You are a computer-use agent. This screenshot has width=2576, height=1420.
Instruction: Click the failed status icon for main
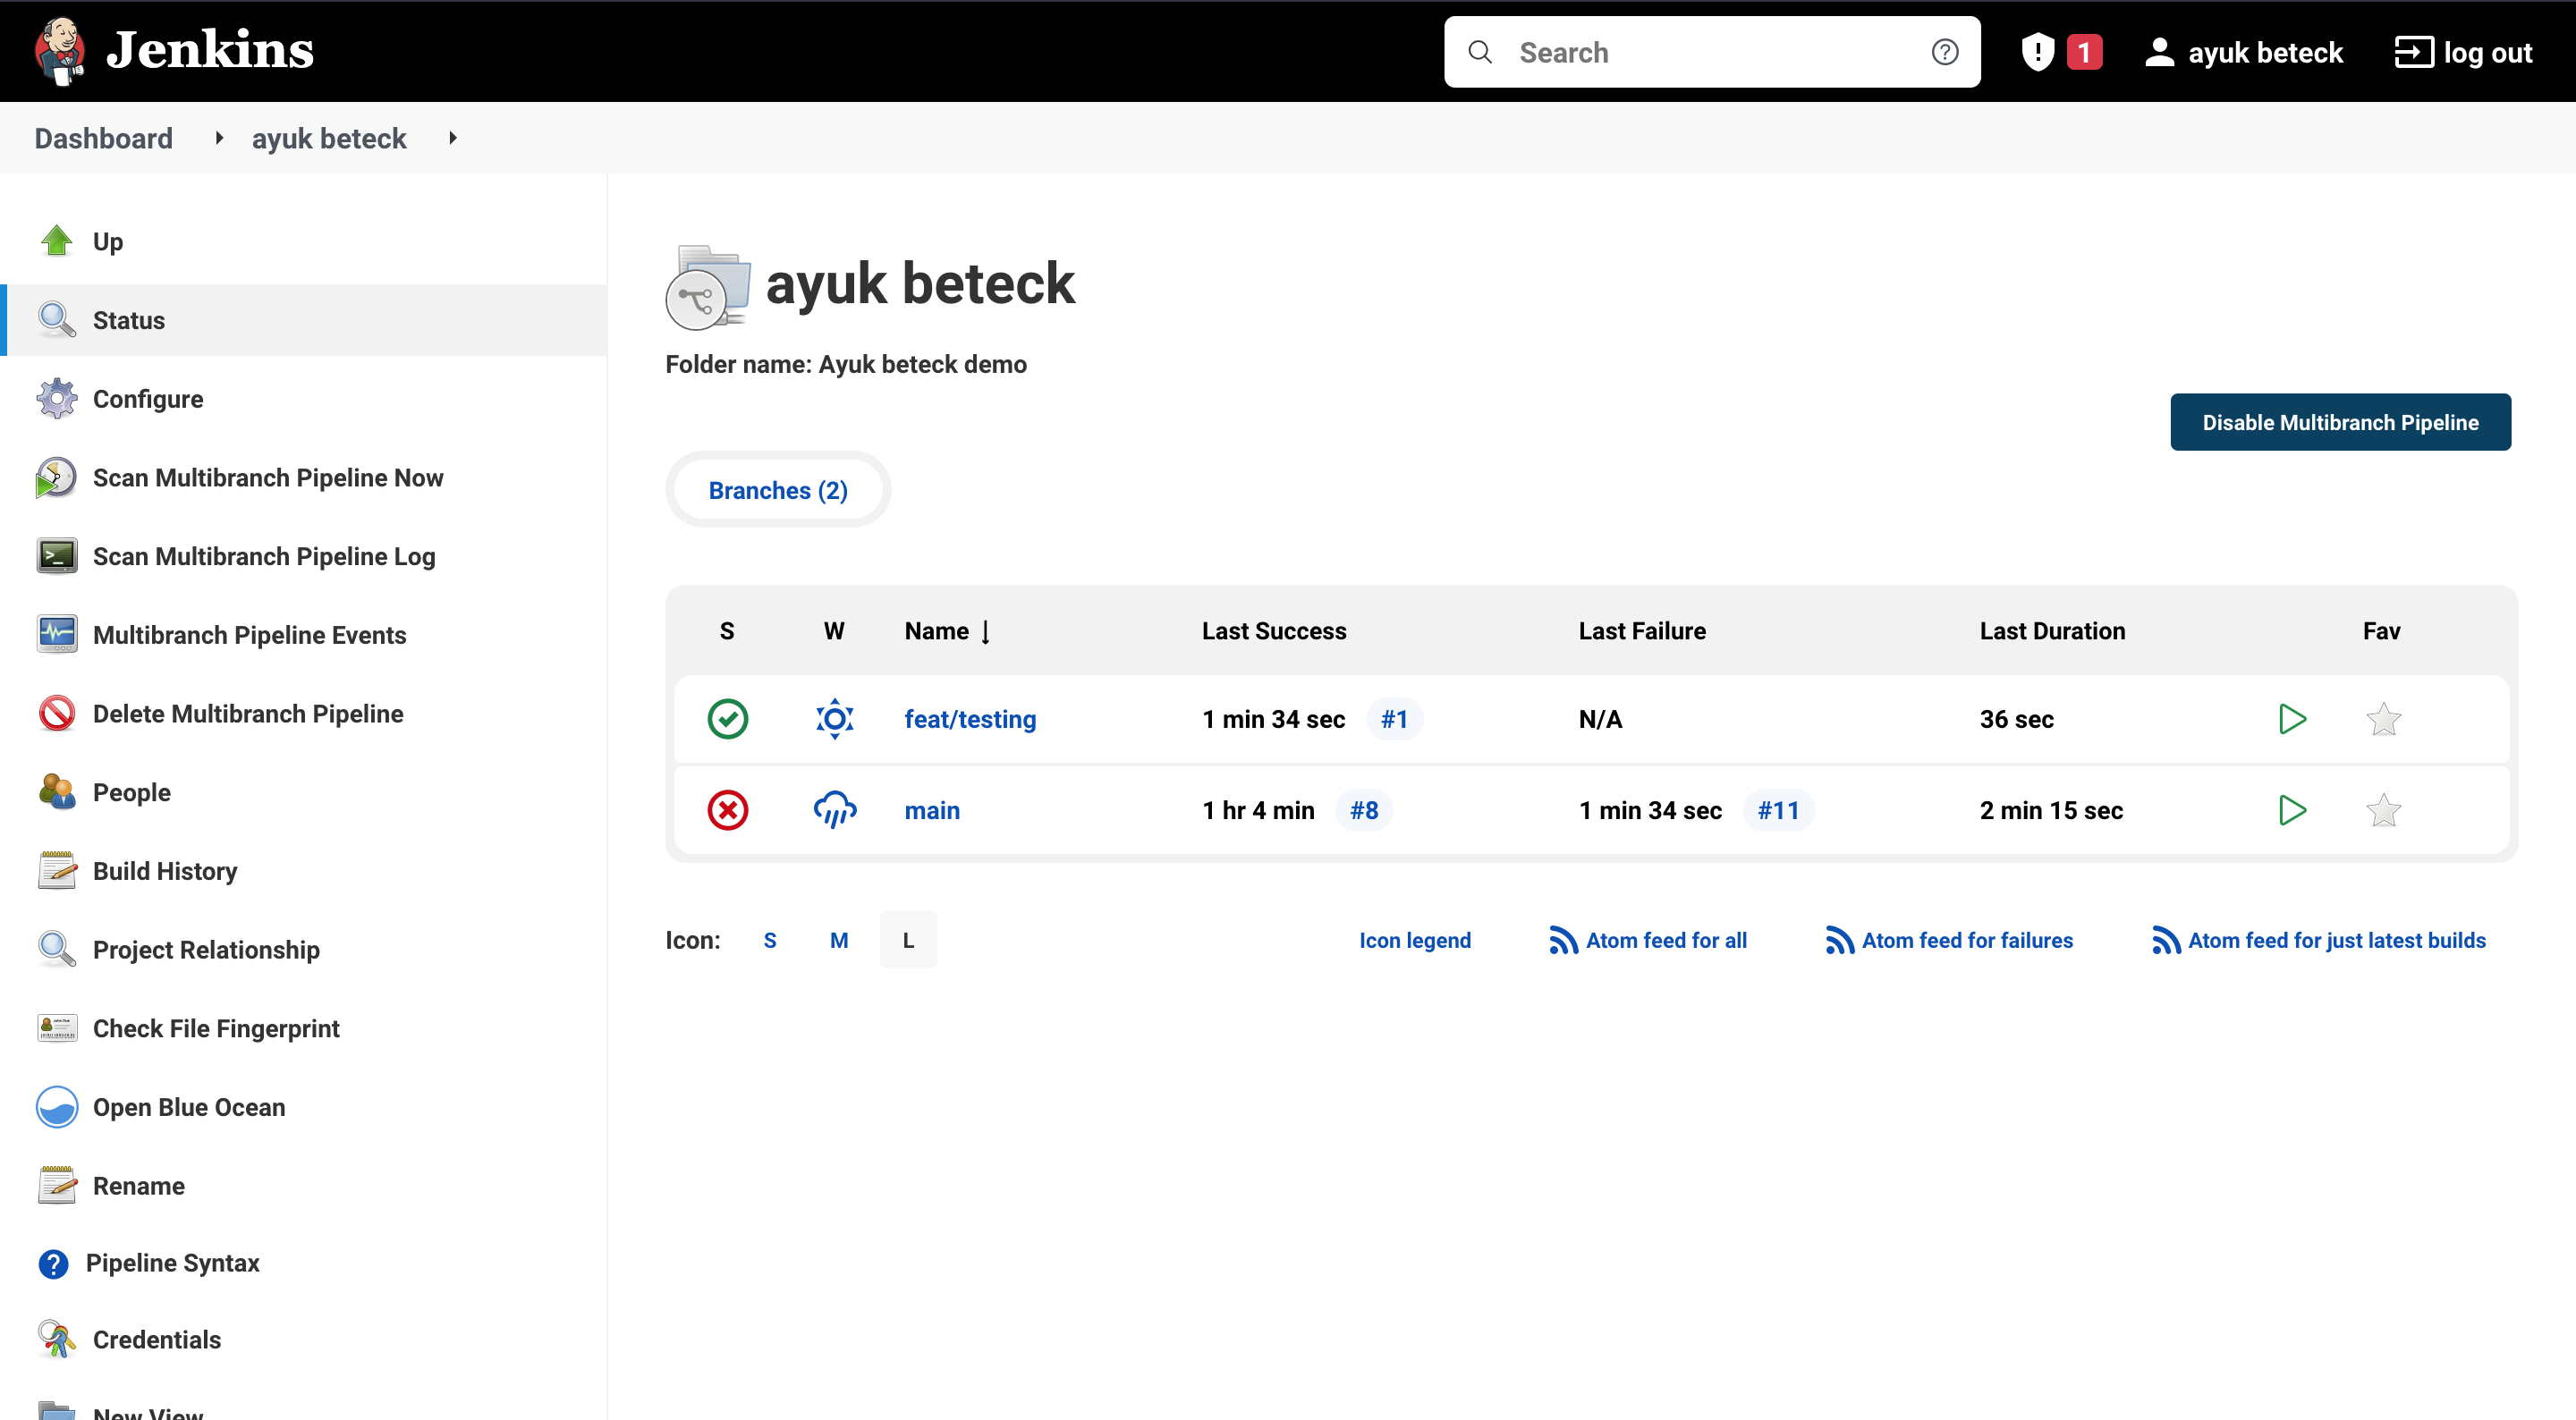click(x=727, y=810)
